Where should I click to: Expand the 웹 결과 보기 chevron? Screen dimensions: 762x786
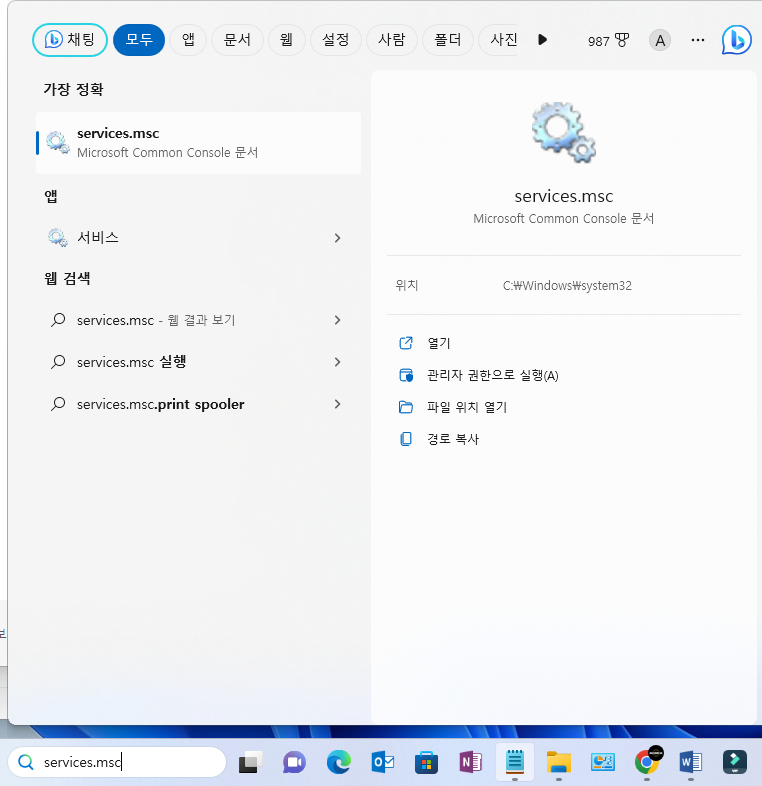tap(337, 320)
